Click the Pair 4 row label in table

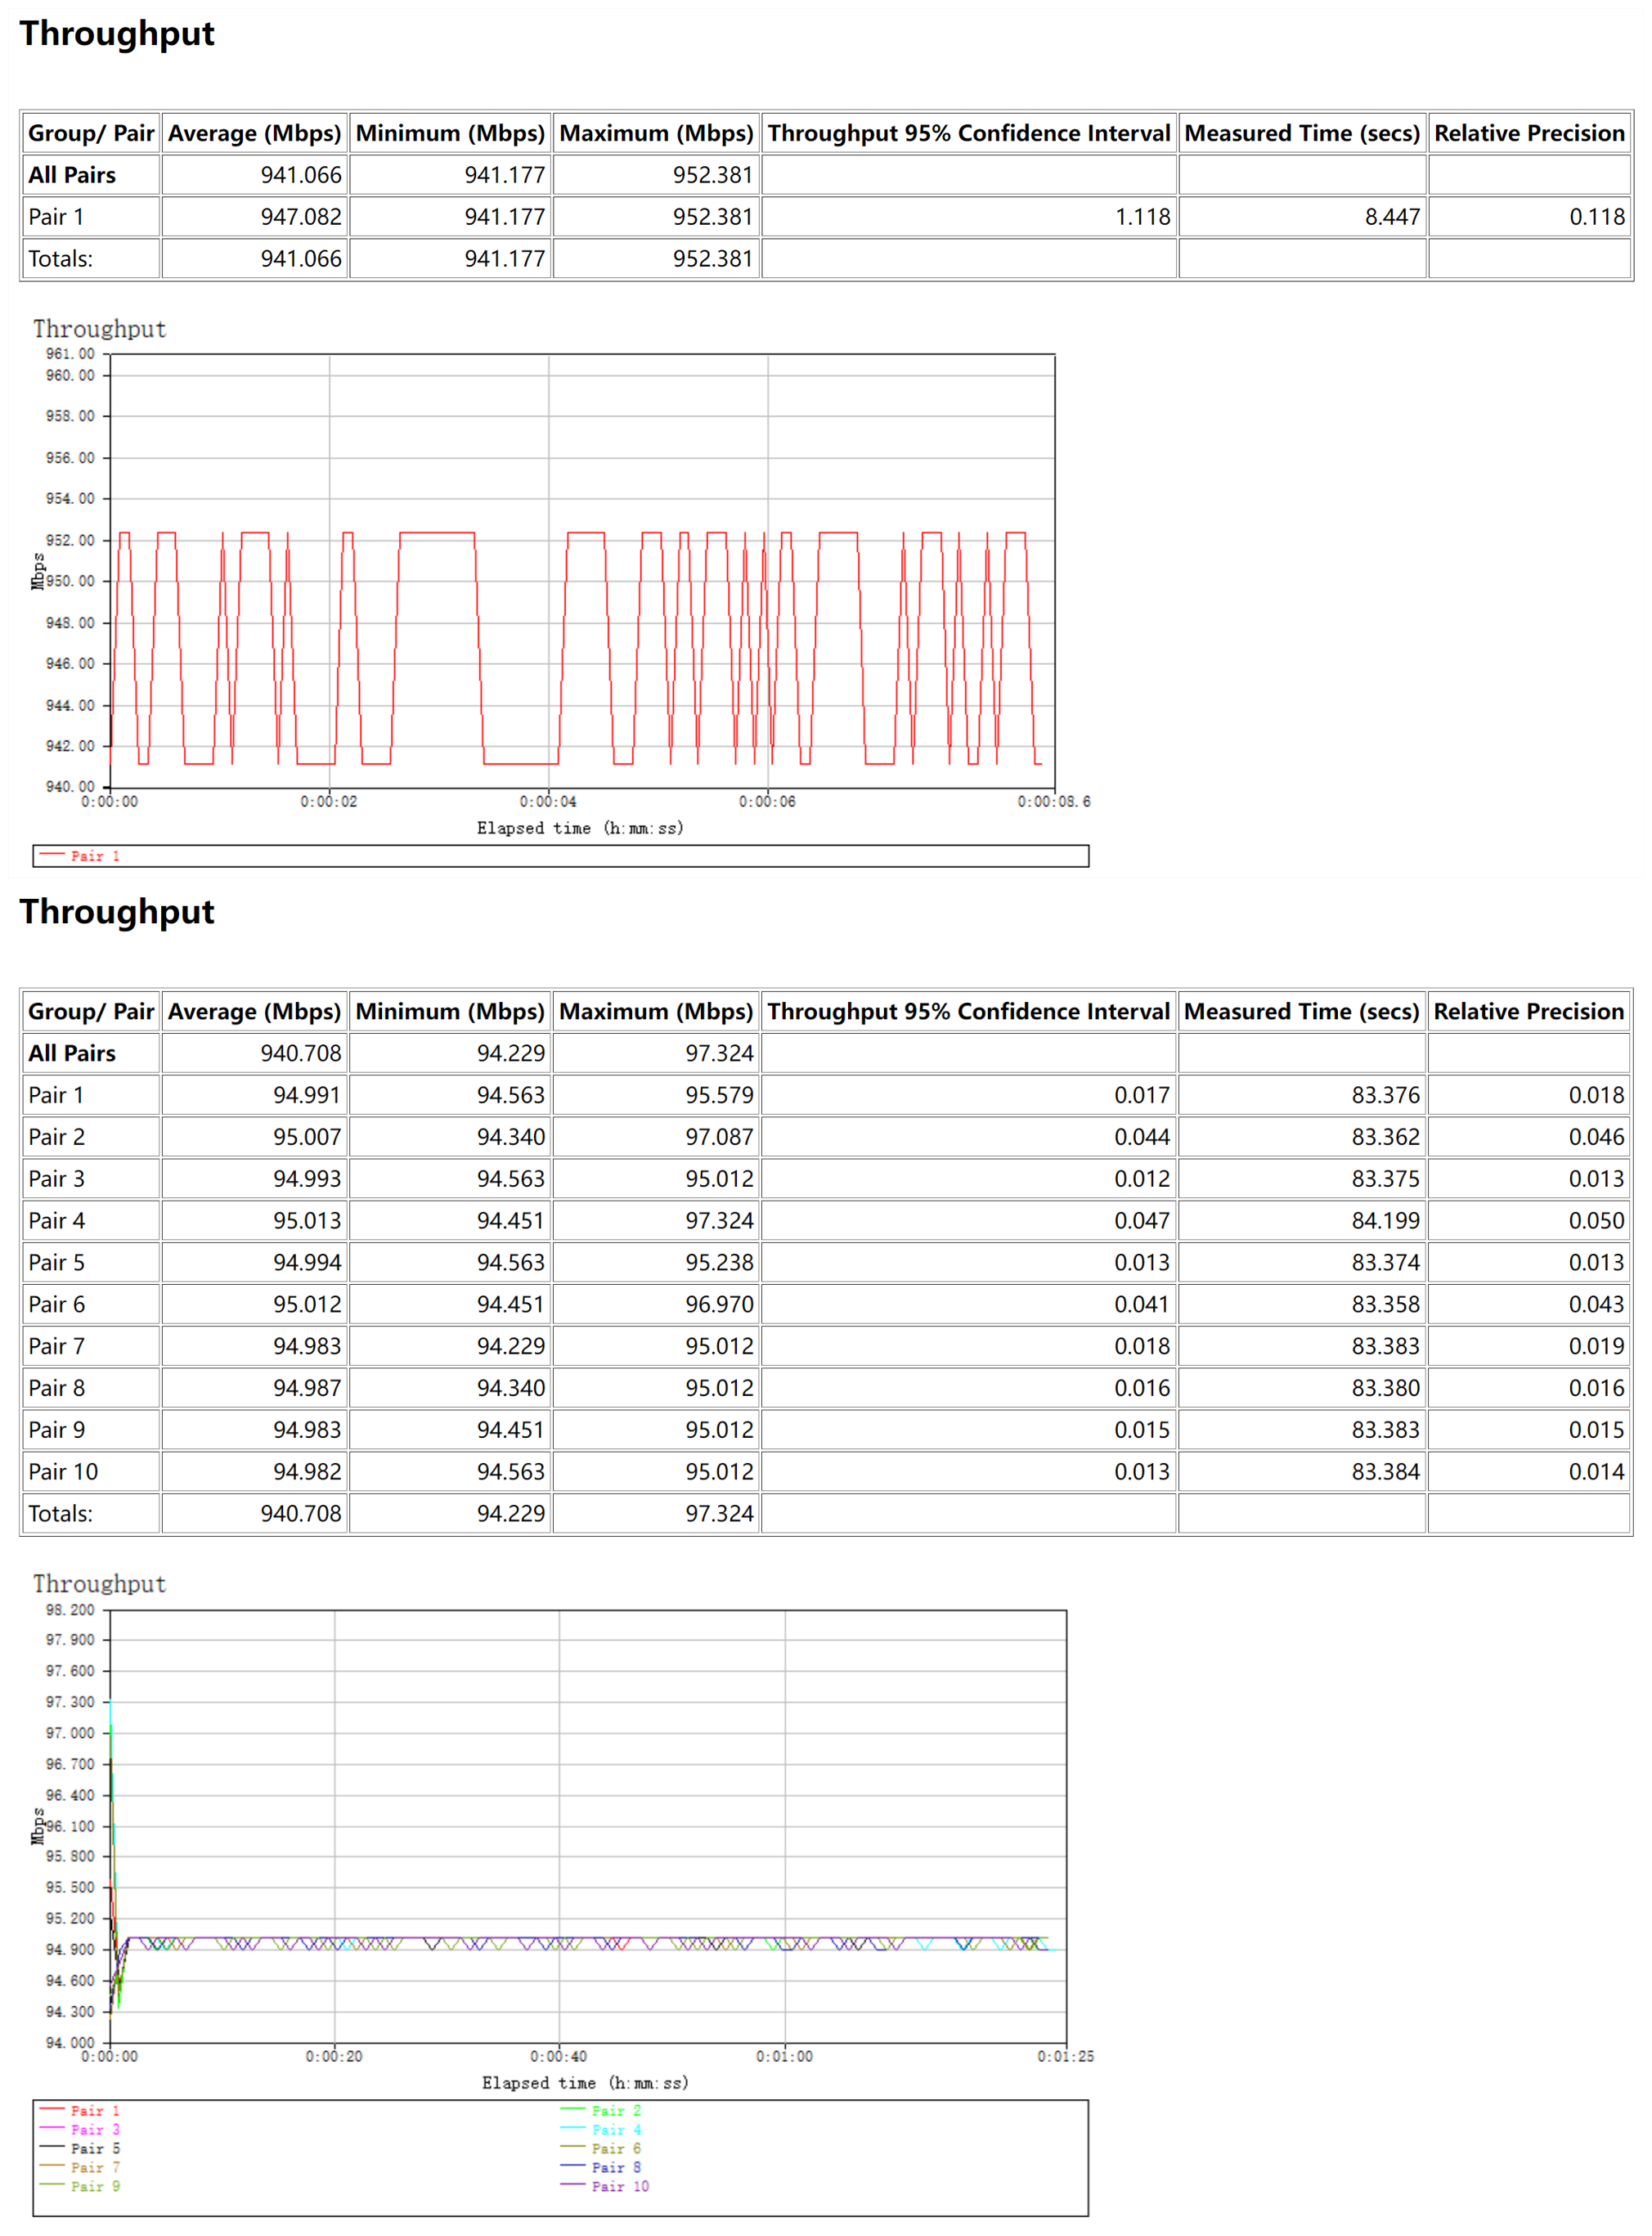(56, 1221)
